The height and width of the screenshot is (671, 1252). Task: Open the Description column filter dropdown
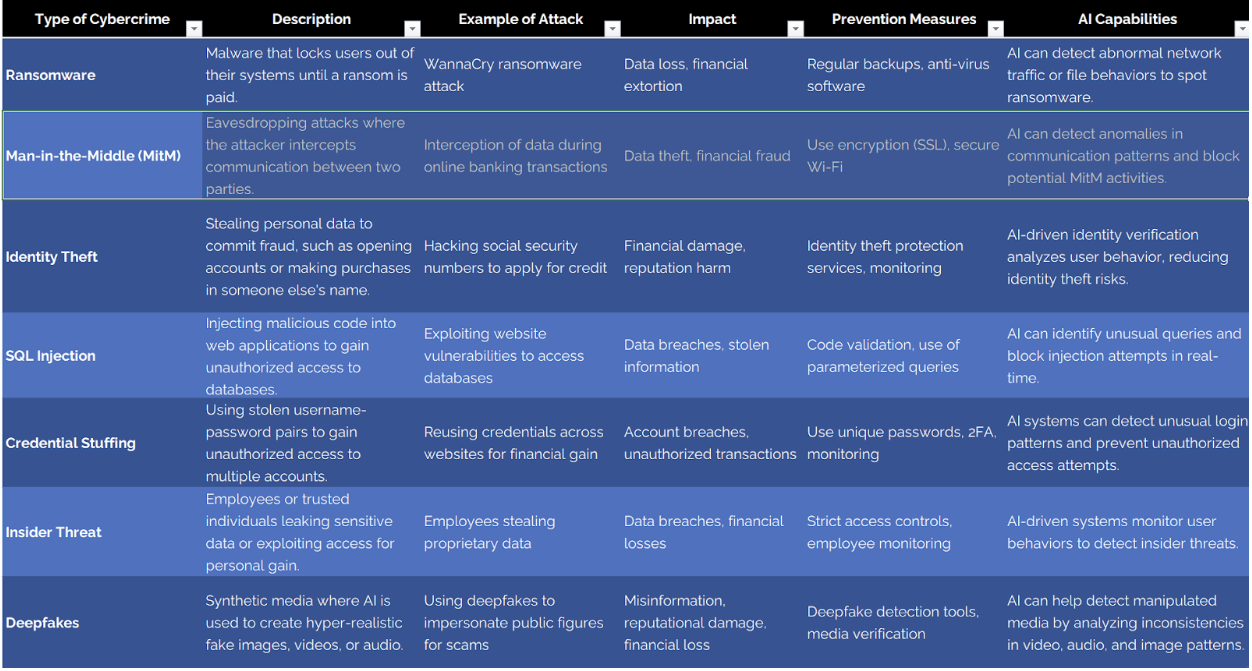pyautogui.click(x=411, y=29)
